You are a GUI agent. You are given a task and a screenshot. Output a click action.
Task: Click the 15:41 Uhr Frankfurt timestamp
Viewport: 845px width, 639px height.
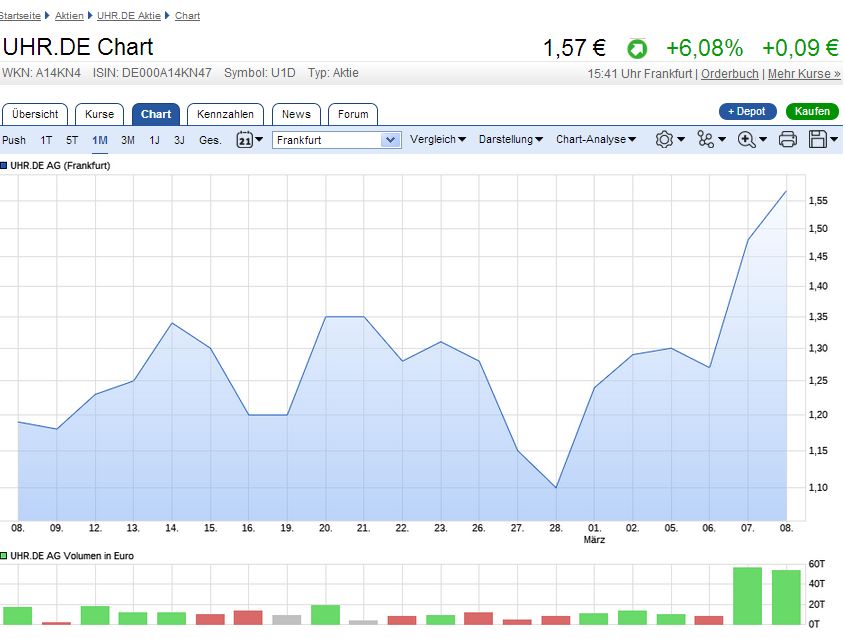640,74
